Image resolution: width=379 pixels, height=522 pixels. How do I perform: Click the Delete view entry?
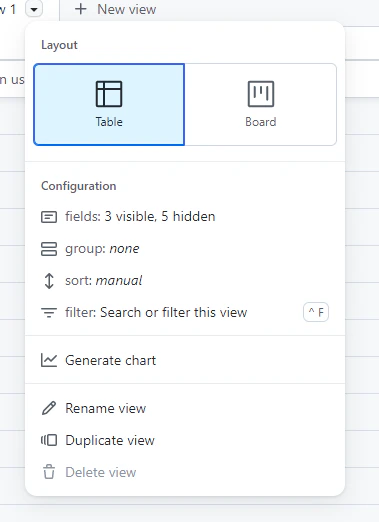(185, 472)
